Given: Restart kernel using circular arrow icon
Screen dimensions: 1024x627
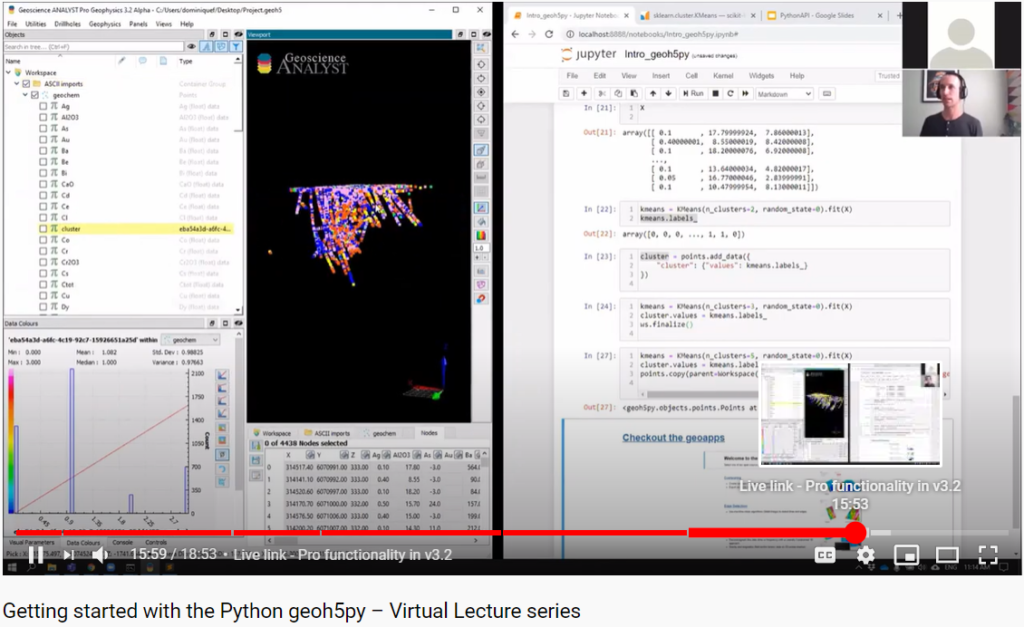Looking at the screenshot, I should tap(731, 93).
